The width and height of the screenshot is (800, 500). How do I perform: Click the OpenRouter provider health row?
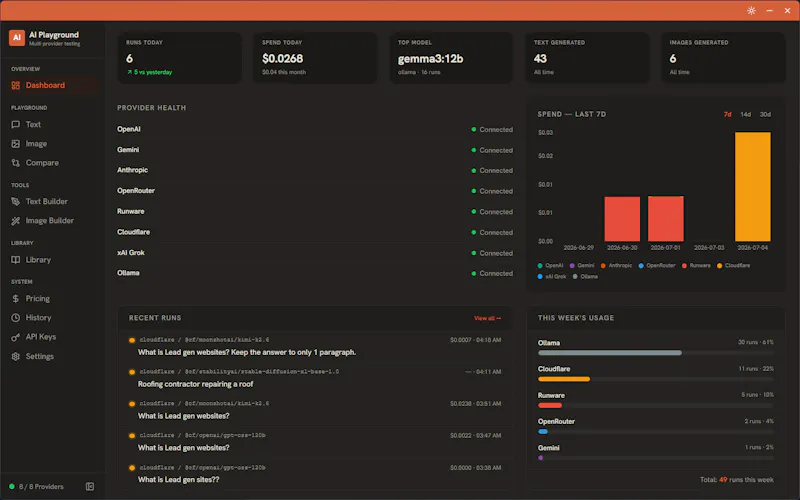[315, 191]
